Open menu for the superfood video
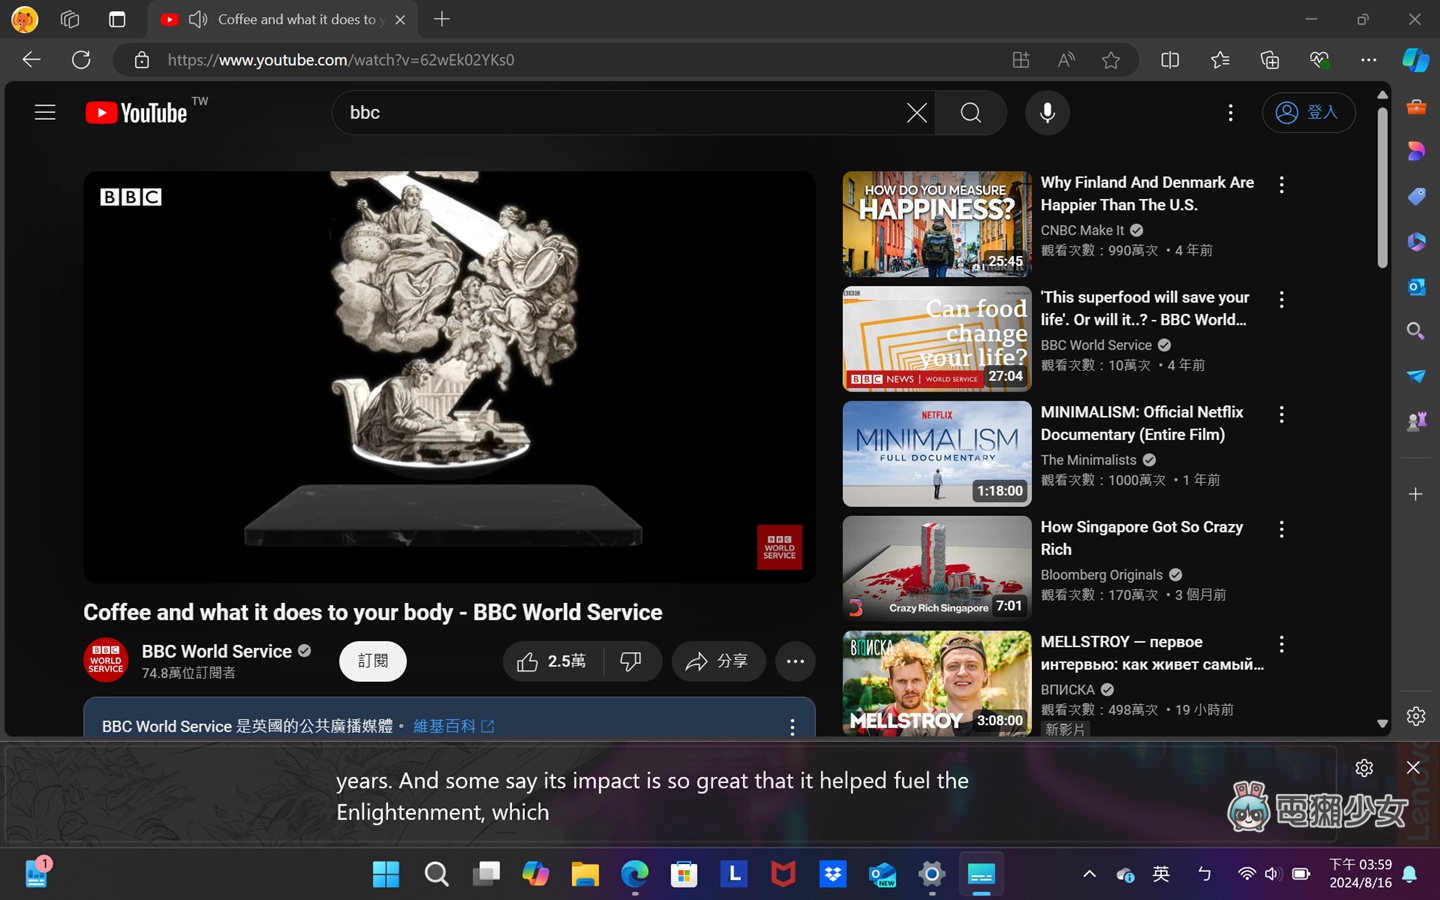 (x=1281, y=299)
